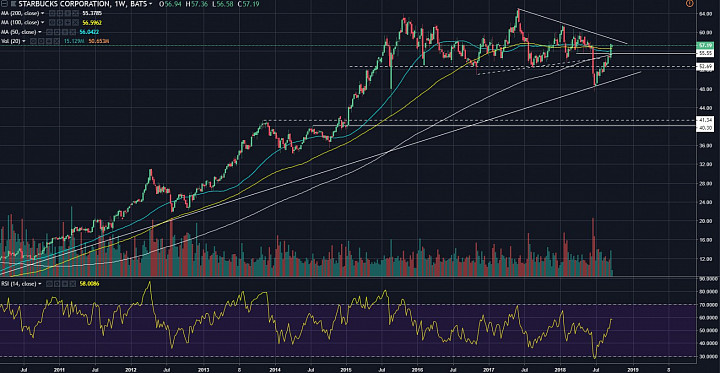Select the 41.34 horizontal line price label
This screenshot has width=720, height=373.
pos(704,120)
